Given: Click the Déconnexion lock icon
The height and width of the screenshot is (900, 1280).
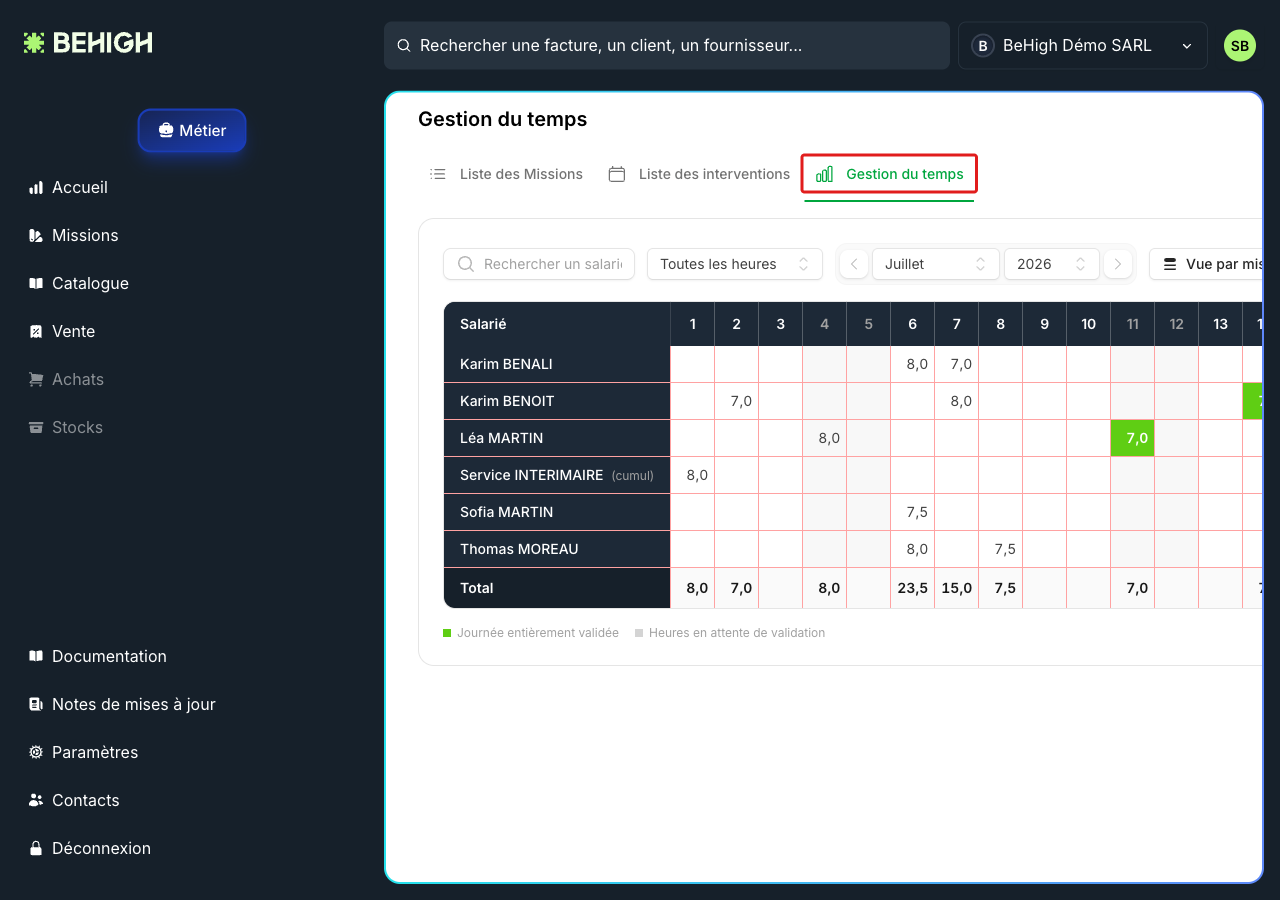Looking at the screenshot, I should pos(36,848).
